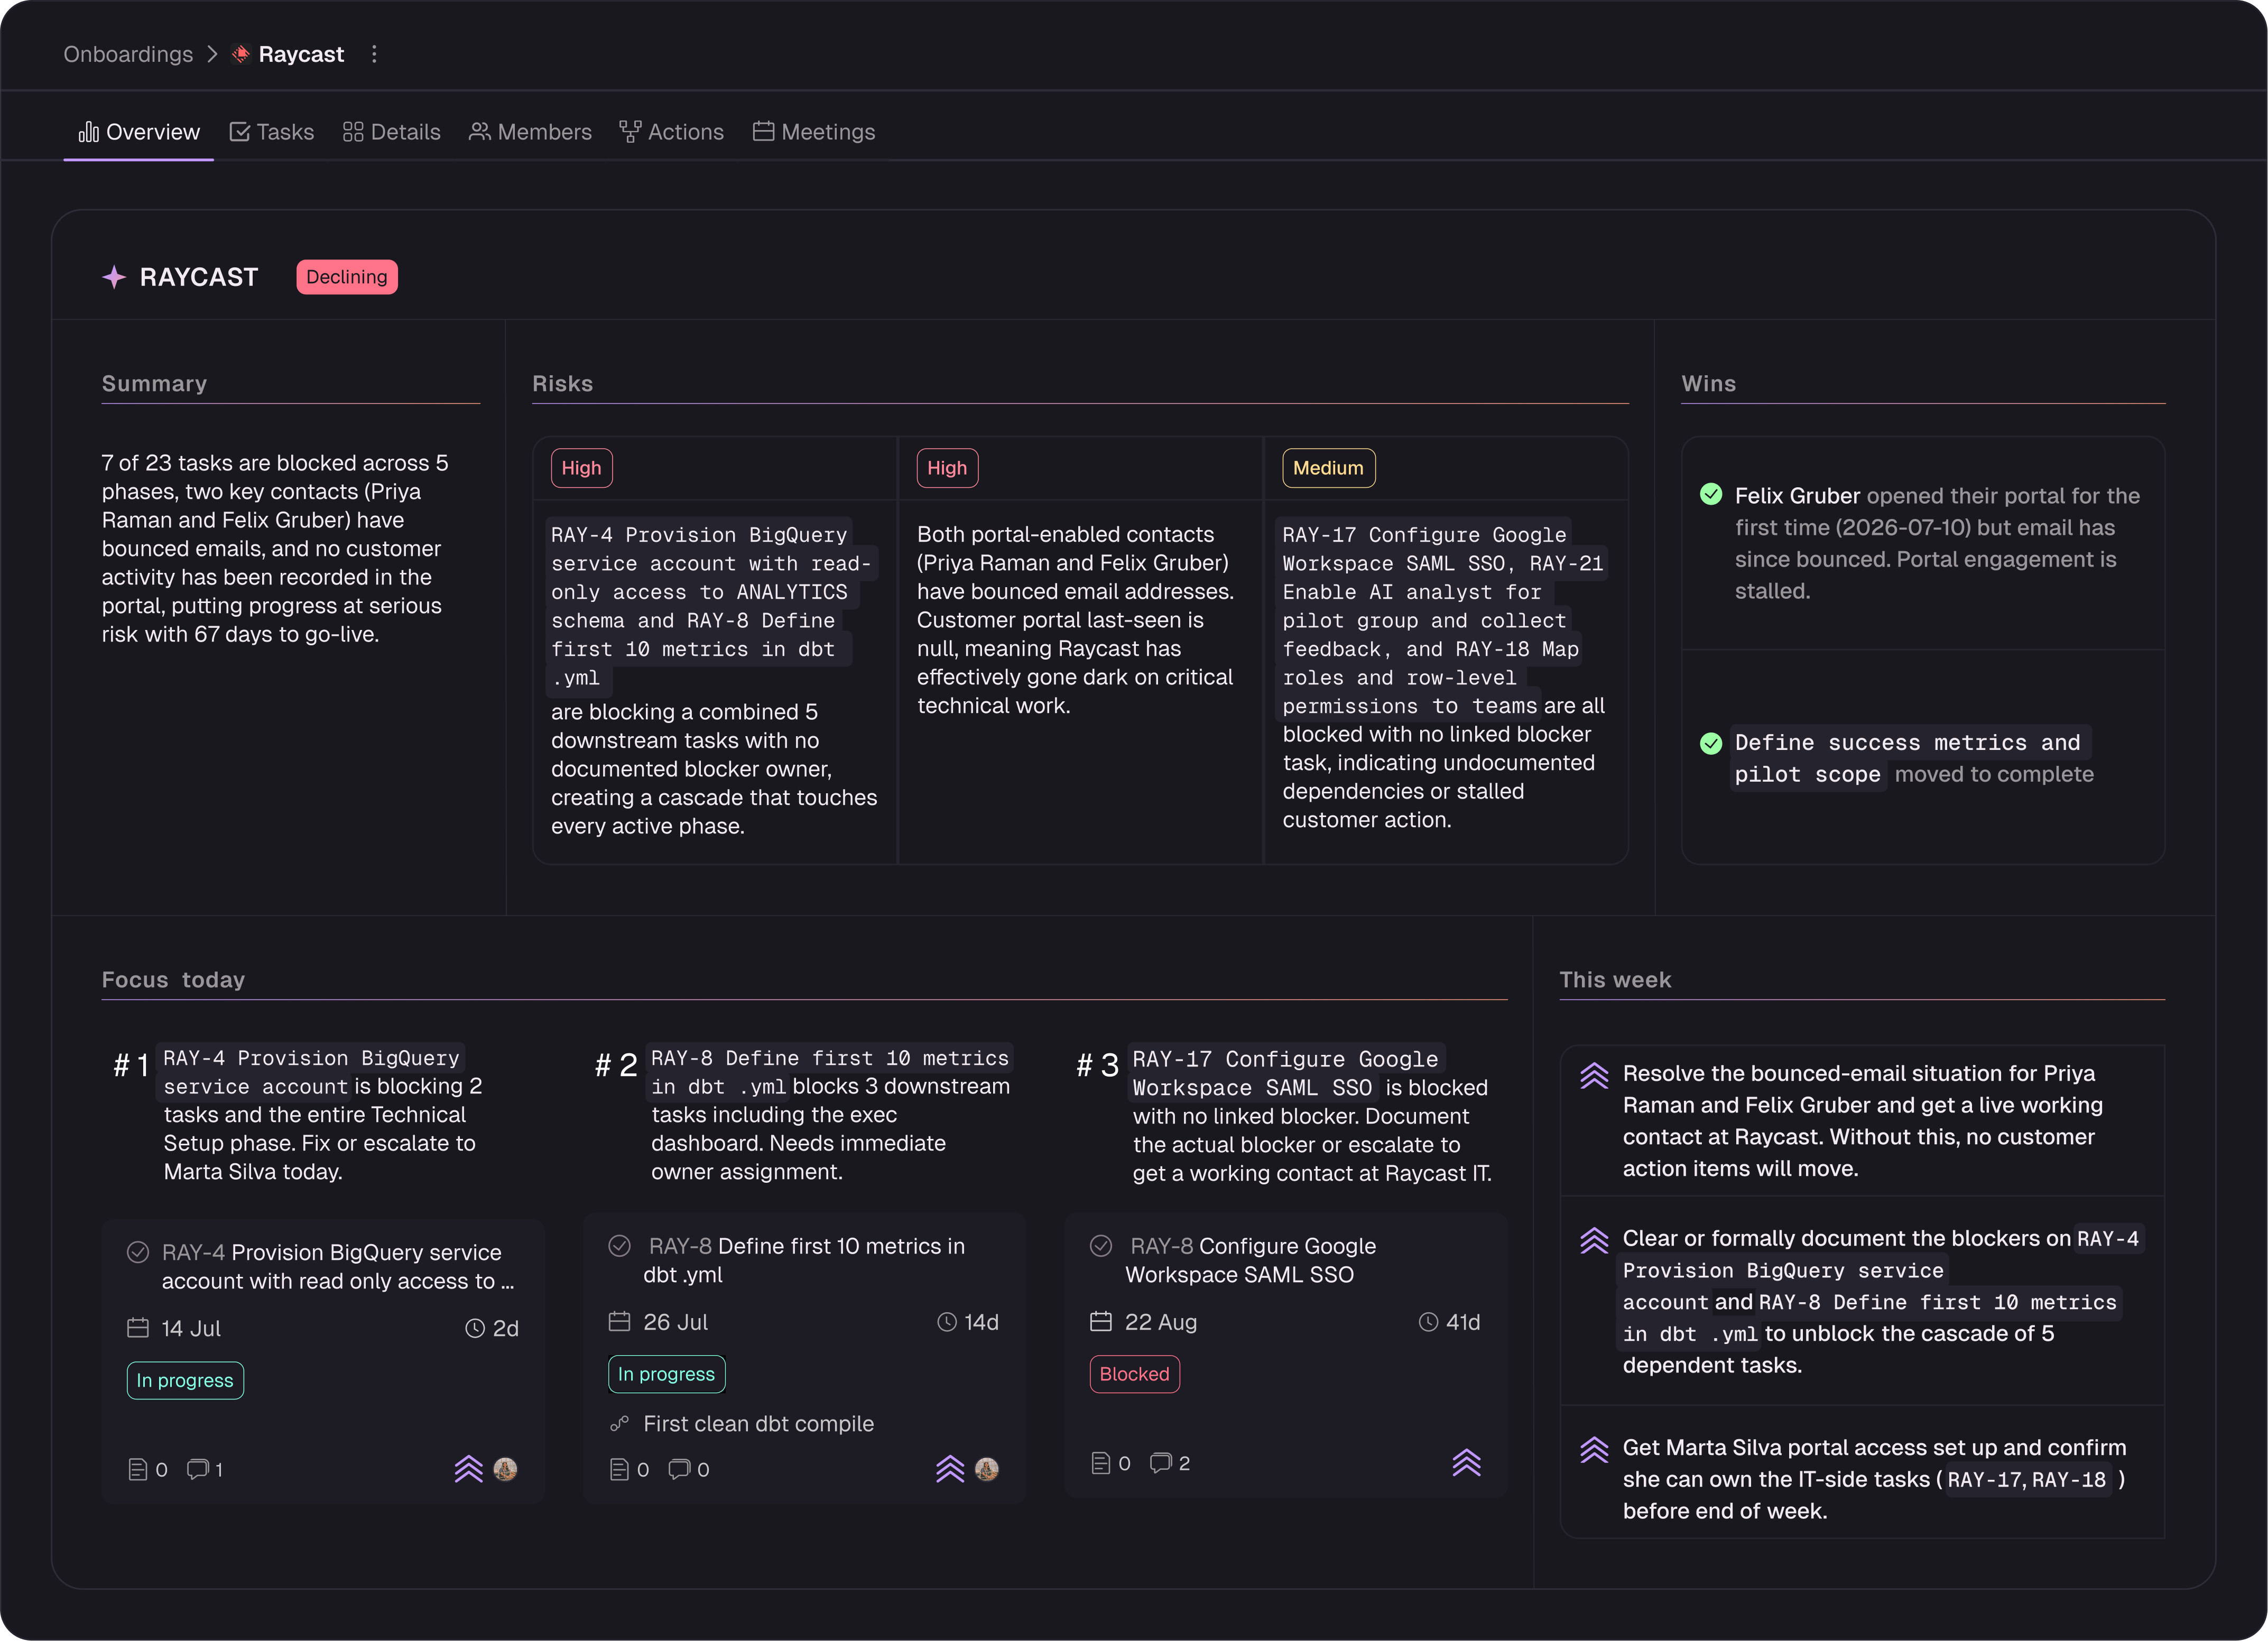Click assignee avatar on Define first 10 metrics card

pyautogui.click(x=987, y=1469)
